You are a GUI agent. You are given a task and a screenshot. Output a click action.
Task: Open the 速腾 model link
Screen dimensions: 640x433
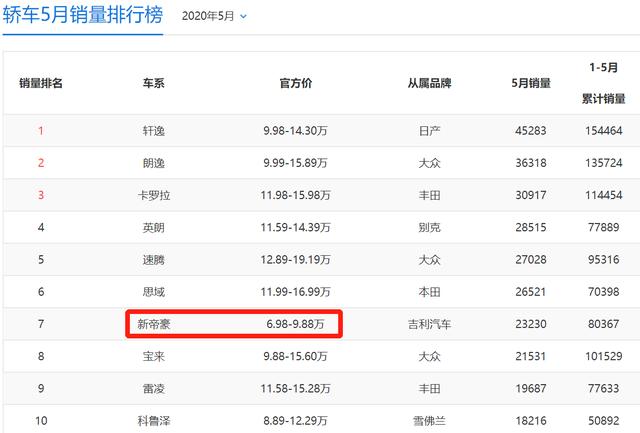pyautogui.click(x=153, y=259)
